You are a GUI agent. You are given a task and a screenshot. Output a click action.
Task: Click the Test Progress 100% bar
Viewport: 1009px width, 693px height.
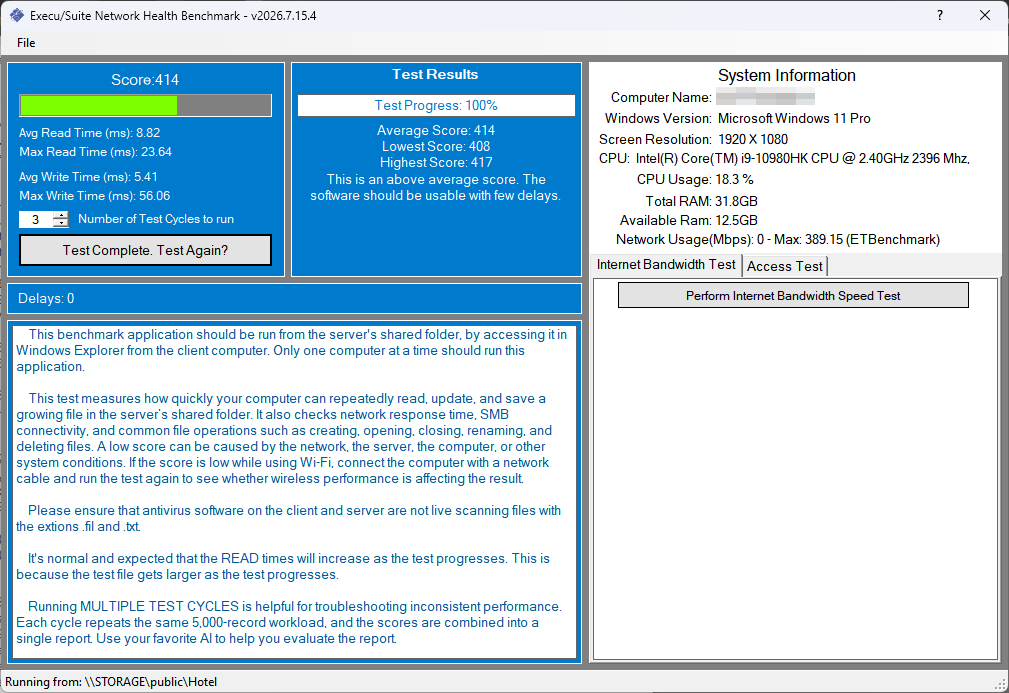coord(436,106)
